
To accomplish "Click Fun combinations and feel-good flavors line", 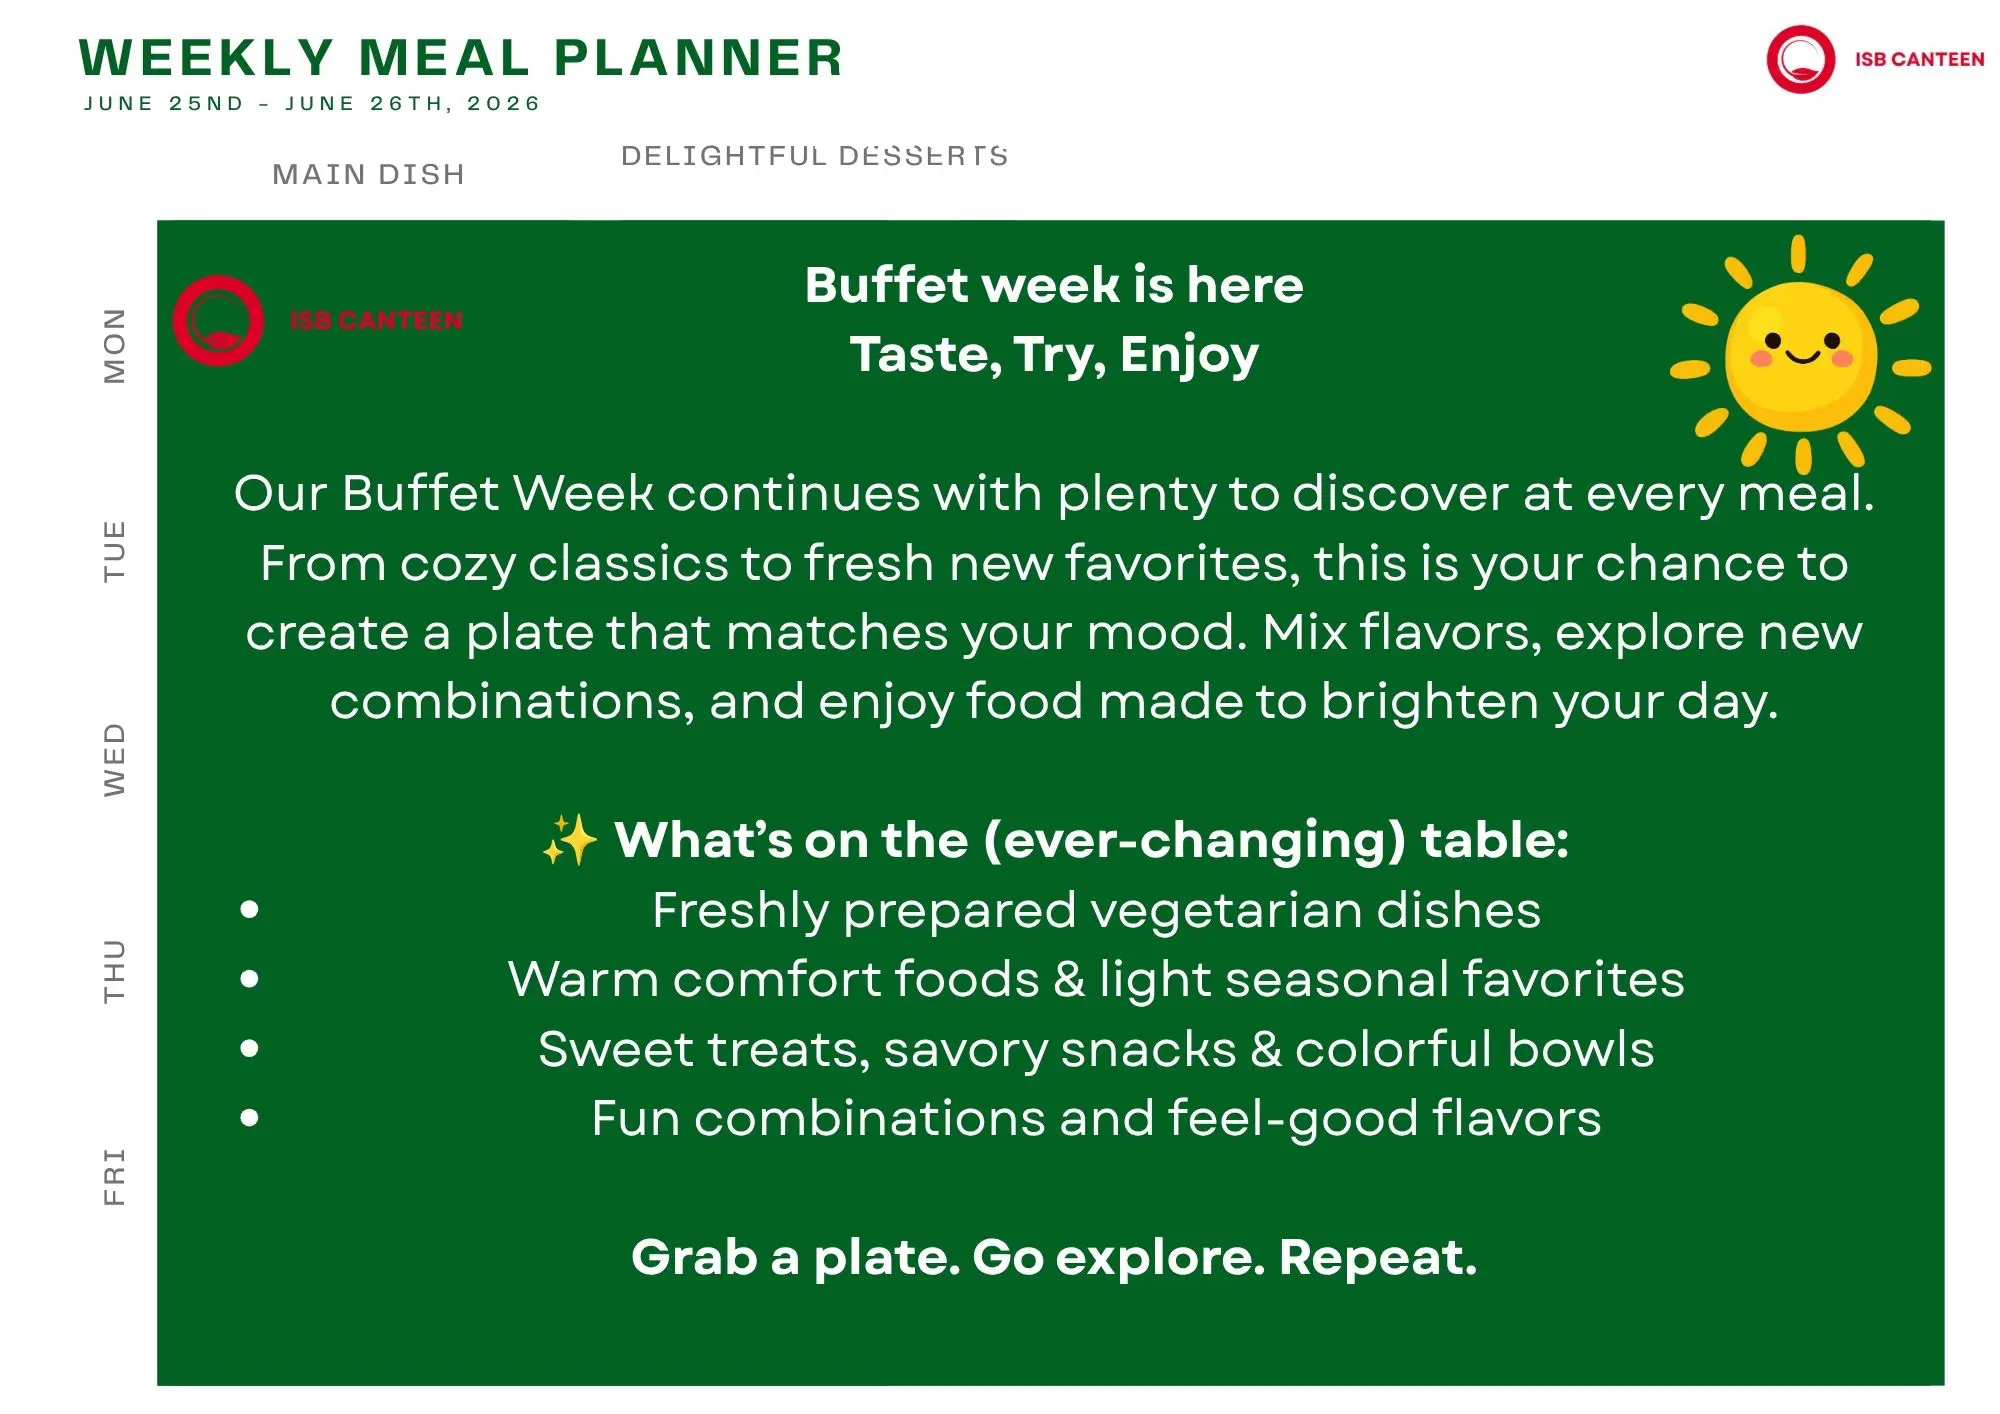I will [1096, 1118].
